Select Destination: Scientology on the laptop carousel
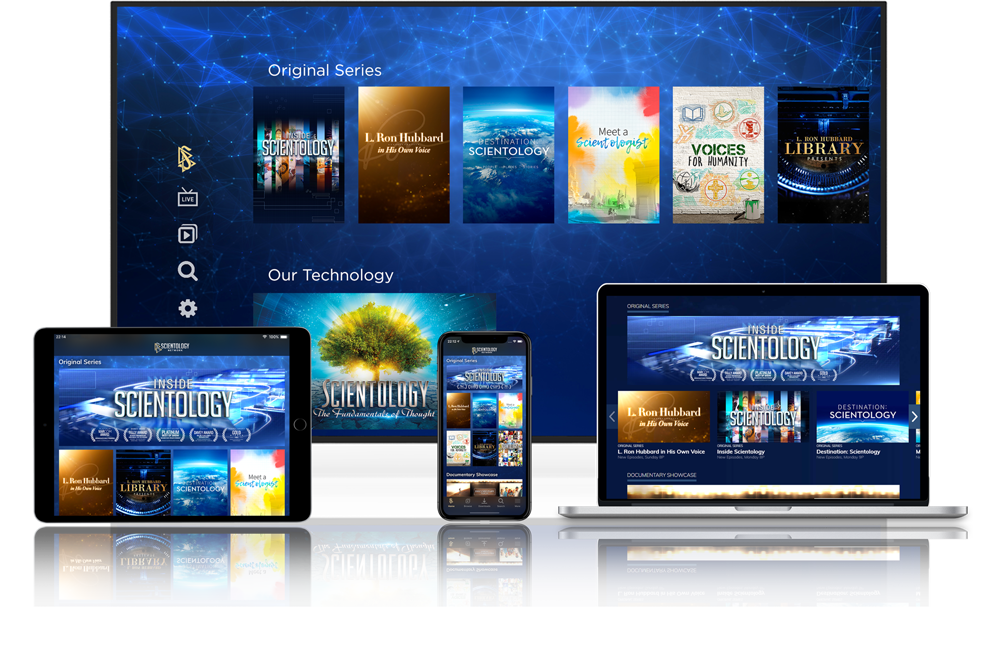Viewport: 1000px width, 658px height. (x=862, y=416)
